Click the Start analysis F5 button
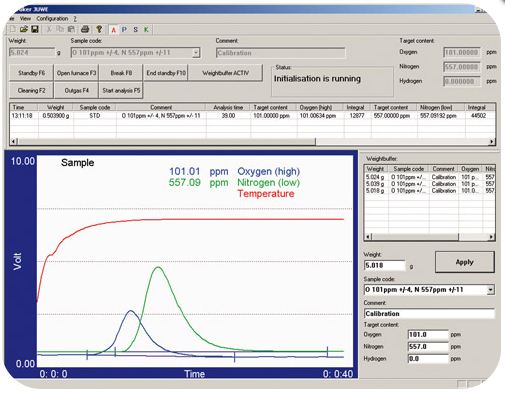 coord(121,90)
